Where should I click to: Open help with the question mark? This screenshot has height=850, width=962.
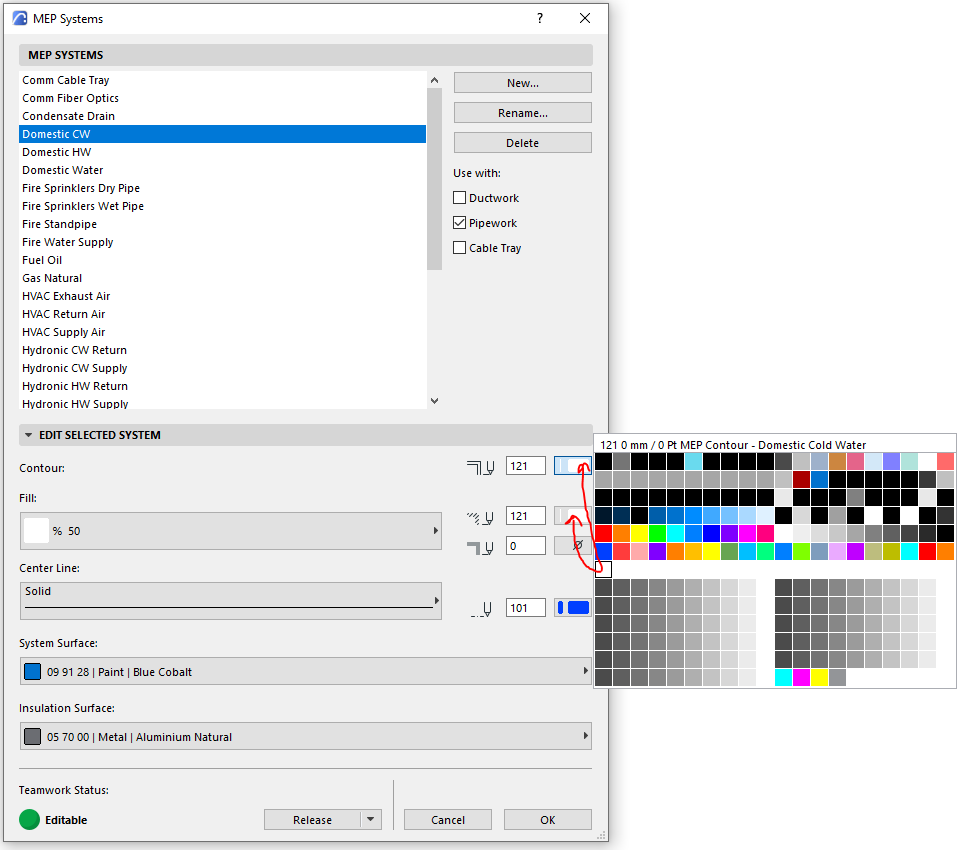[x=540, y=18]
